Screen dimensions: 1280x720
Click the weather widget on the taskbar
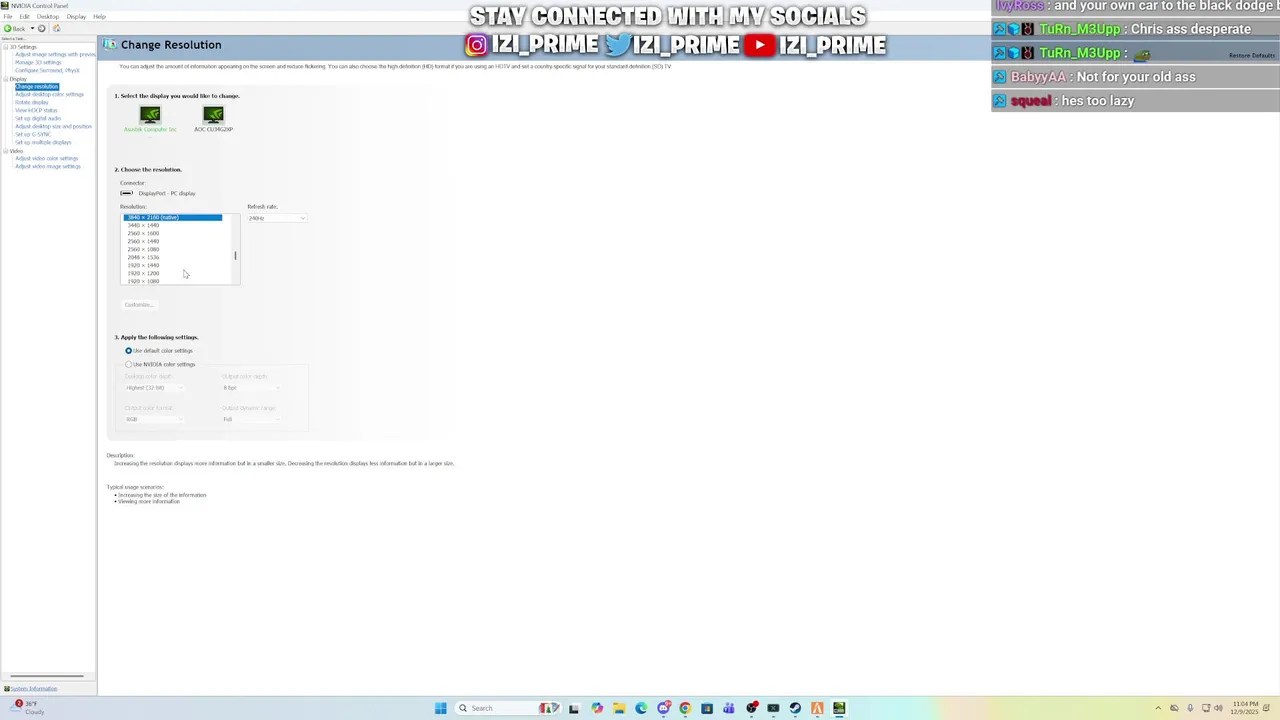point(28,707)
